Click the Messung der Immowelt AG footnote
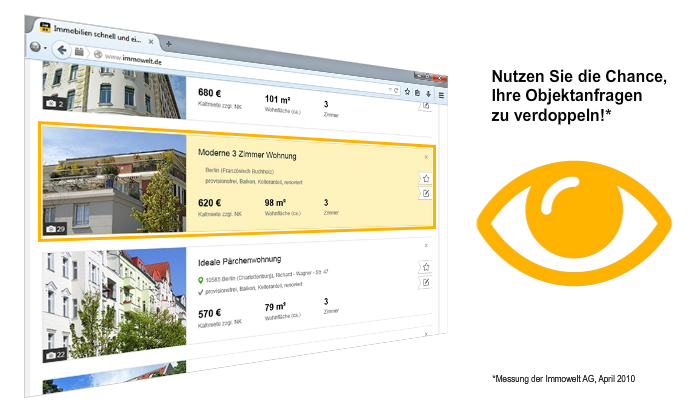698x410 pixels. [x=564, y=379]
